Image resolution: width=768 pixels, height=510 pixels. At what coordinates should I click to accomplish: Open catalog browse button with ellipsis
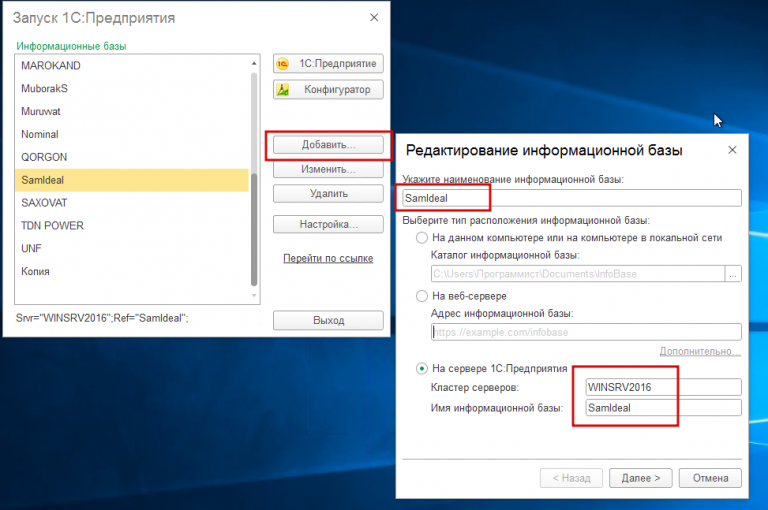pos(733,274)
